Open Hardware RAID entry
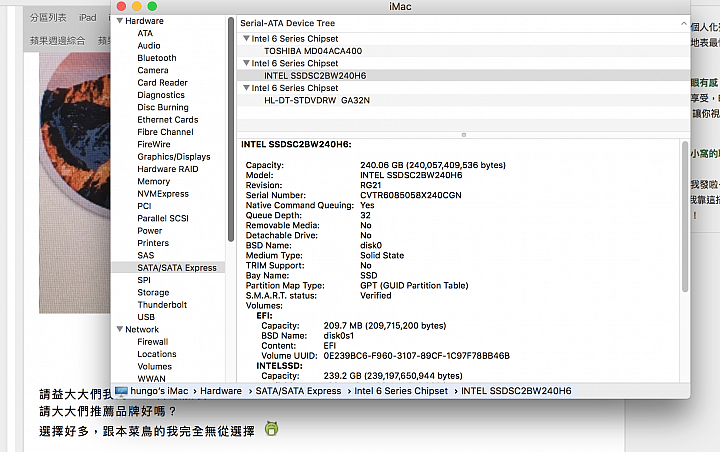This screenshot has width=720, height=452. point(168,169)
